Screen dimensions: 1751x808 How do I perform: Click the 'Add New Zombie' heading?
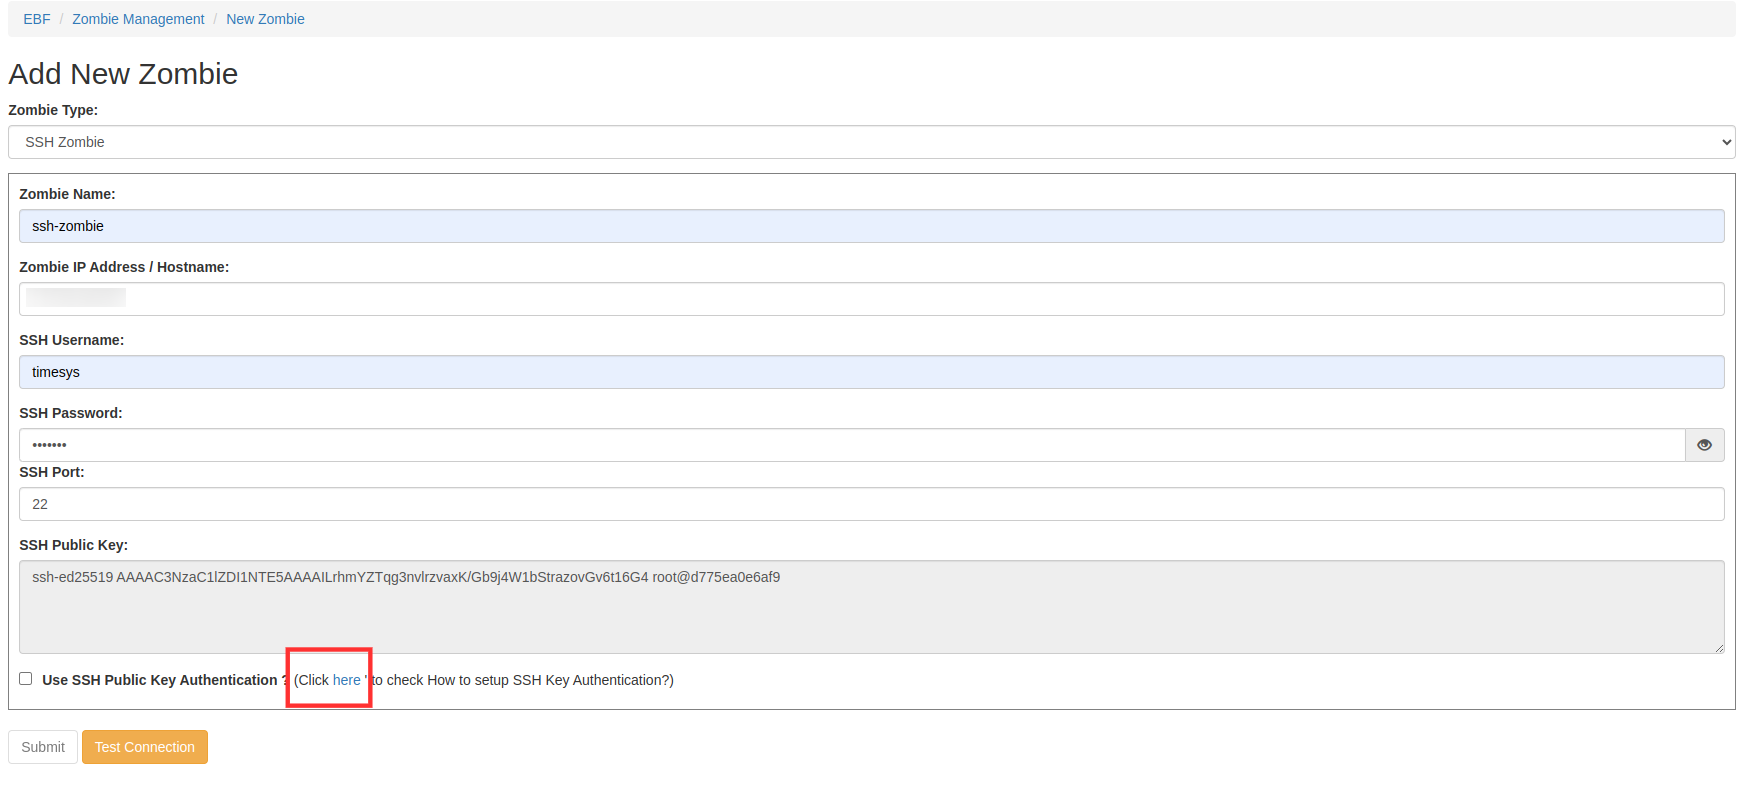pyautogui.click(x=123, y=74)
